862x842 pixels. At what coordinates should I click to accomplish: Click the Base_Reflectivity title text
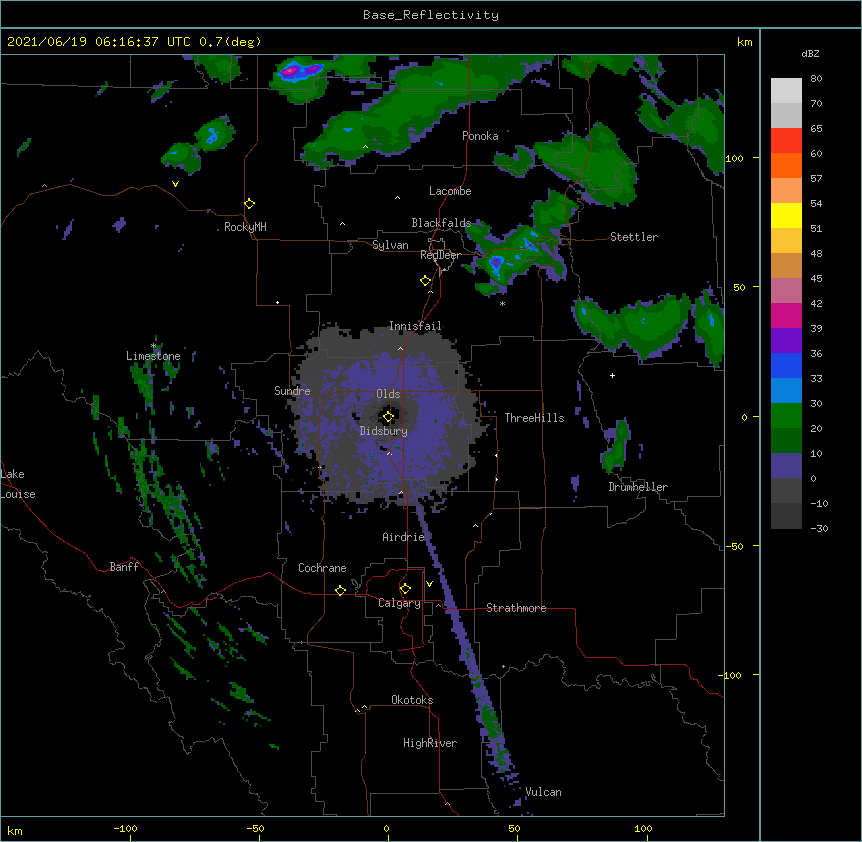point(431,15)
